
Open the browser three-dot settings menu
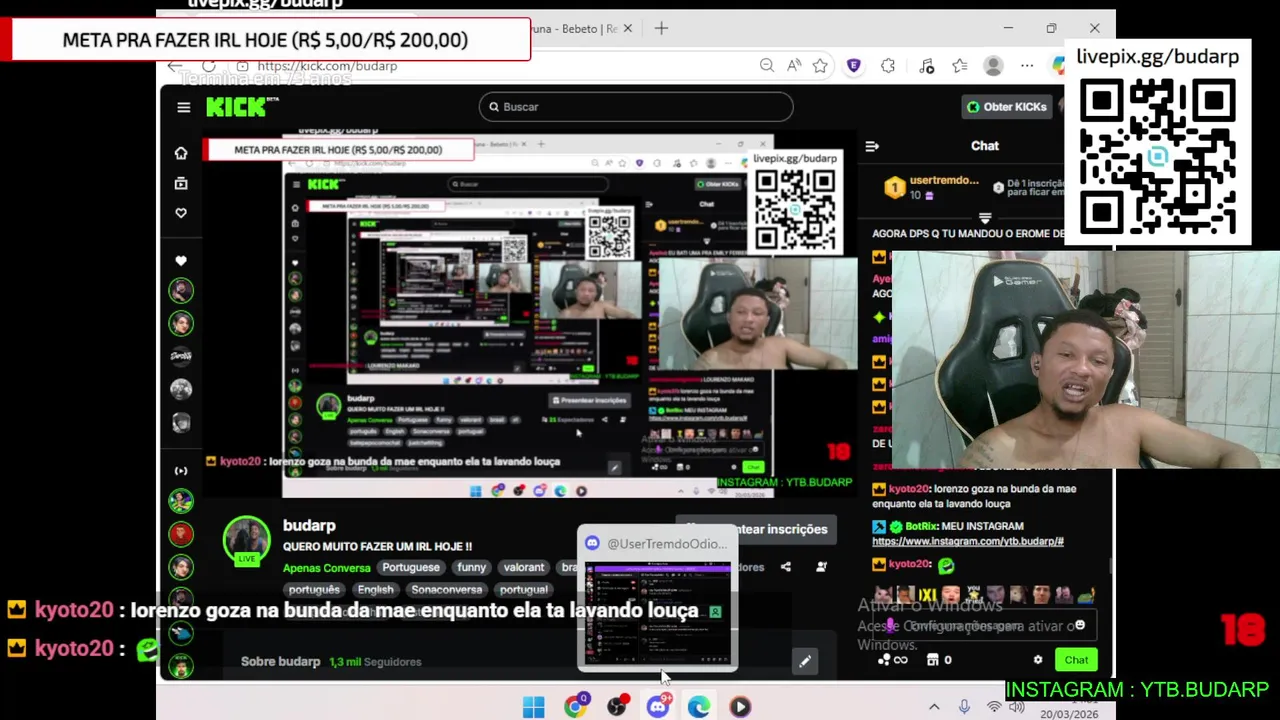click(x=1027, y=66)
